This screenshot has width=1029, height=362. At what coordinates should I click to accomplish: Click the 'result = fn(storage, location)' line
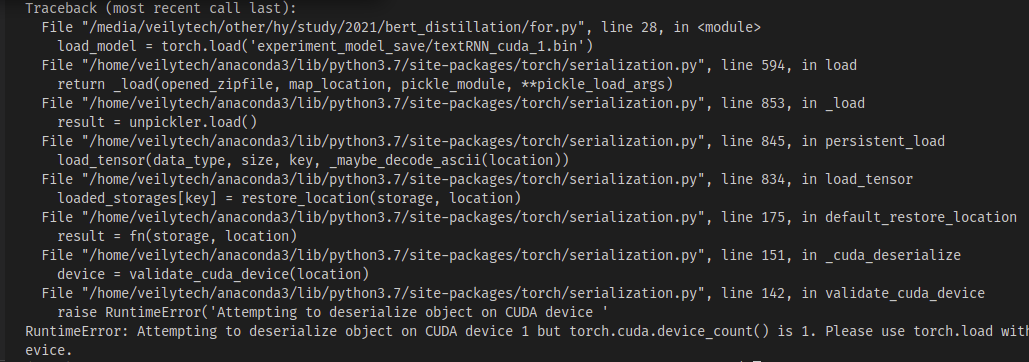click(x=178, y=237)
